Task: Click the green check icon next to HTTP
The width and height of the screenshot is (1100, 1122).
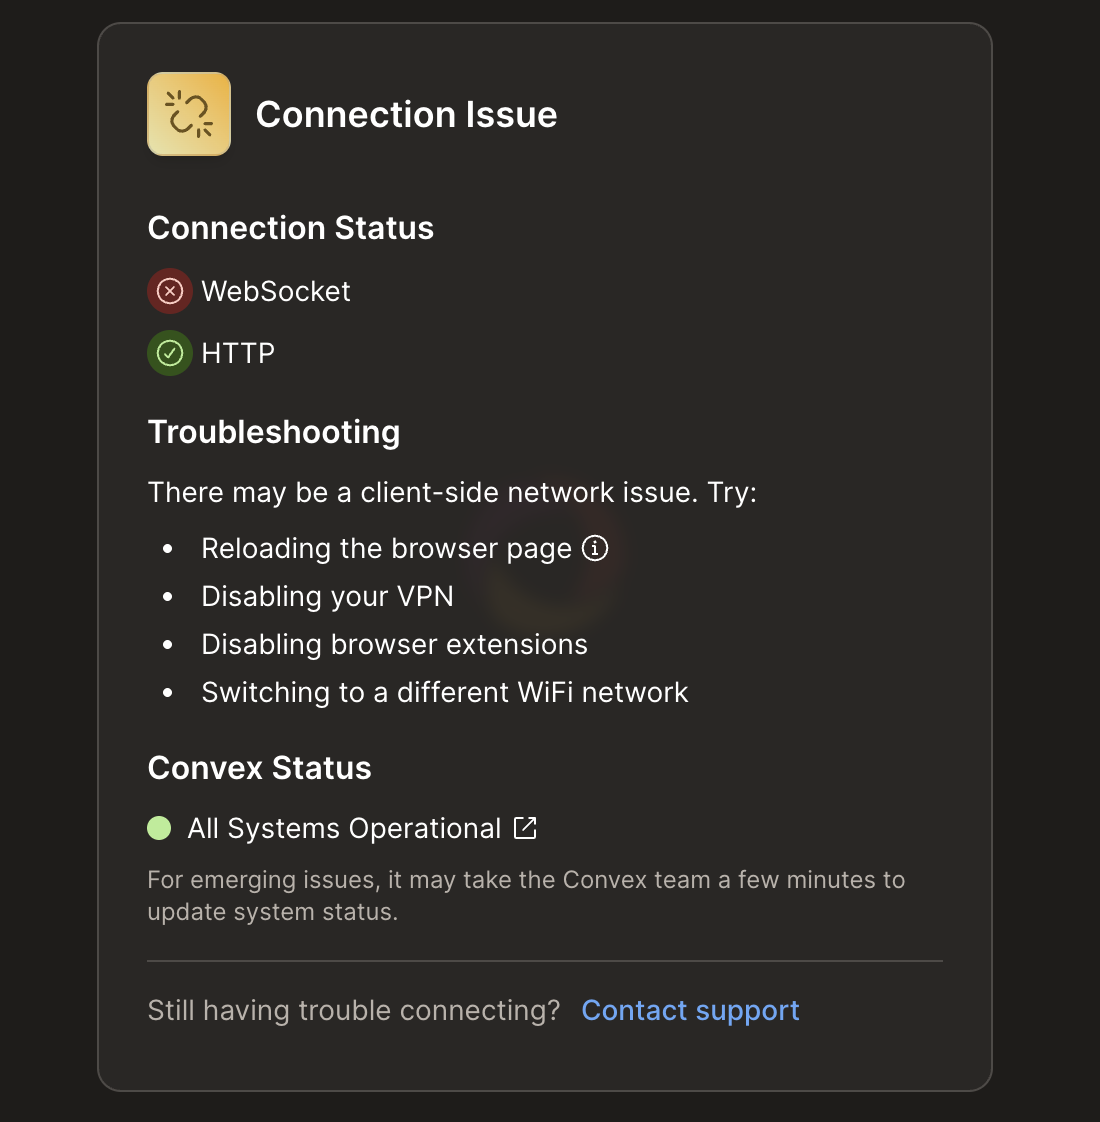Action: [x=169, y=353]
